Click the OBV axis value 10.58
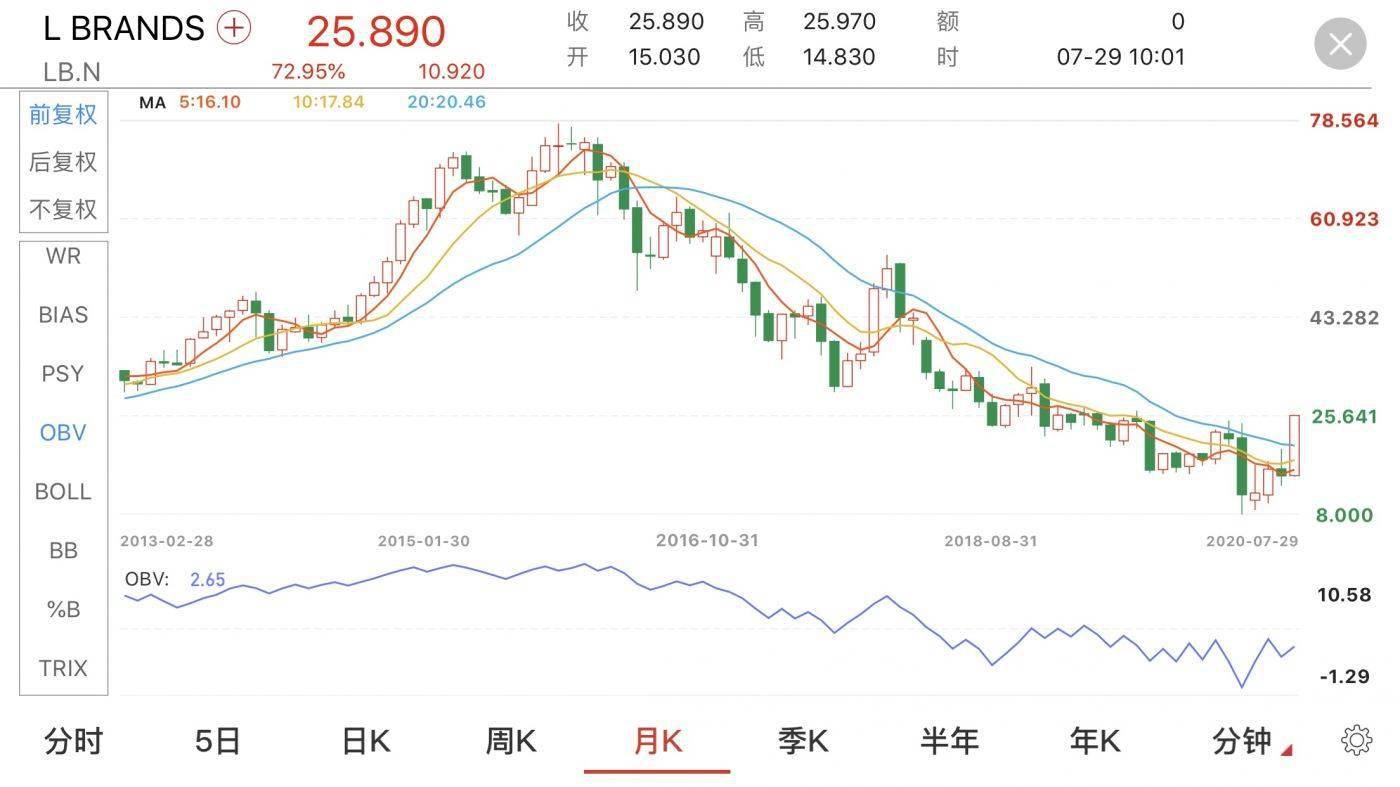1400x787 pixels. [1344, 595]
